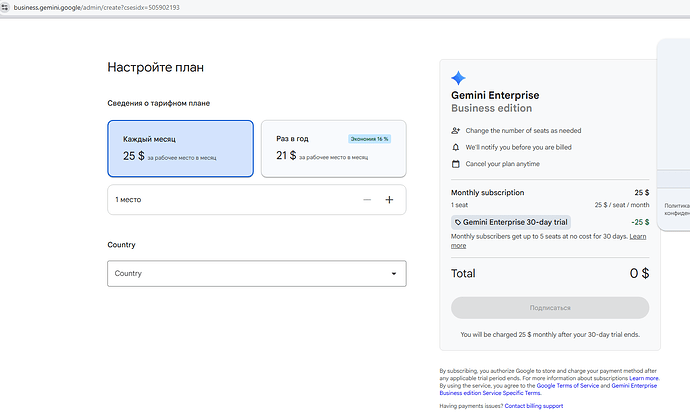Open 'Learn more' link about free seats

tap(638, 237)
